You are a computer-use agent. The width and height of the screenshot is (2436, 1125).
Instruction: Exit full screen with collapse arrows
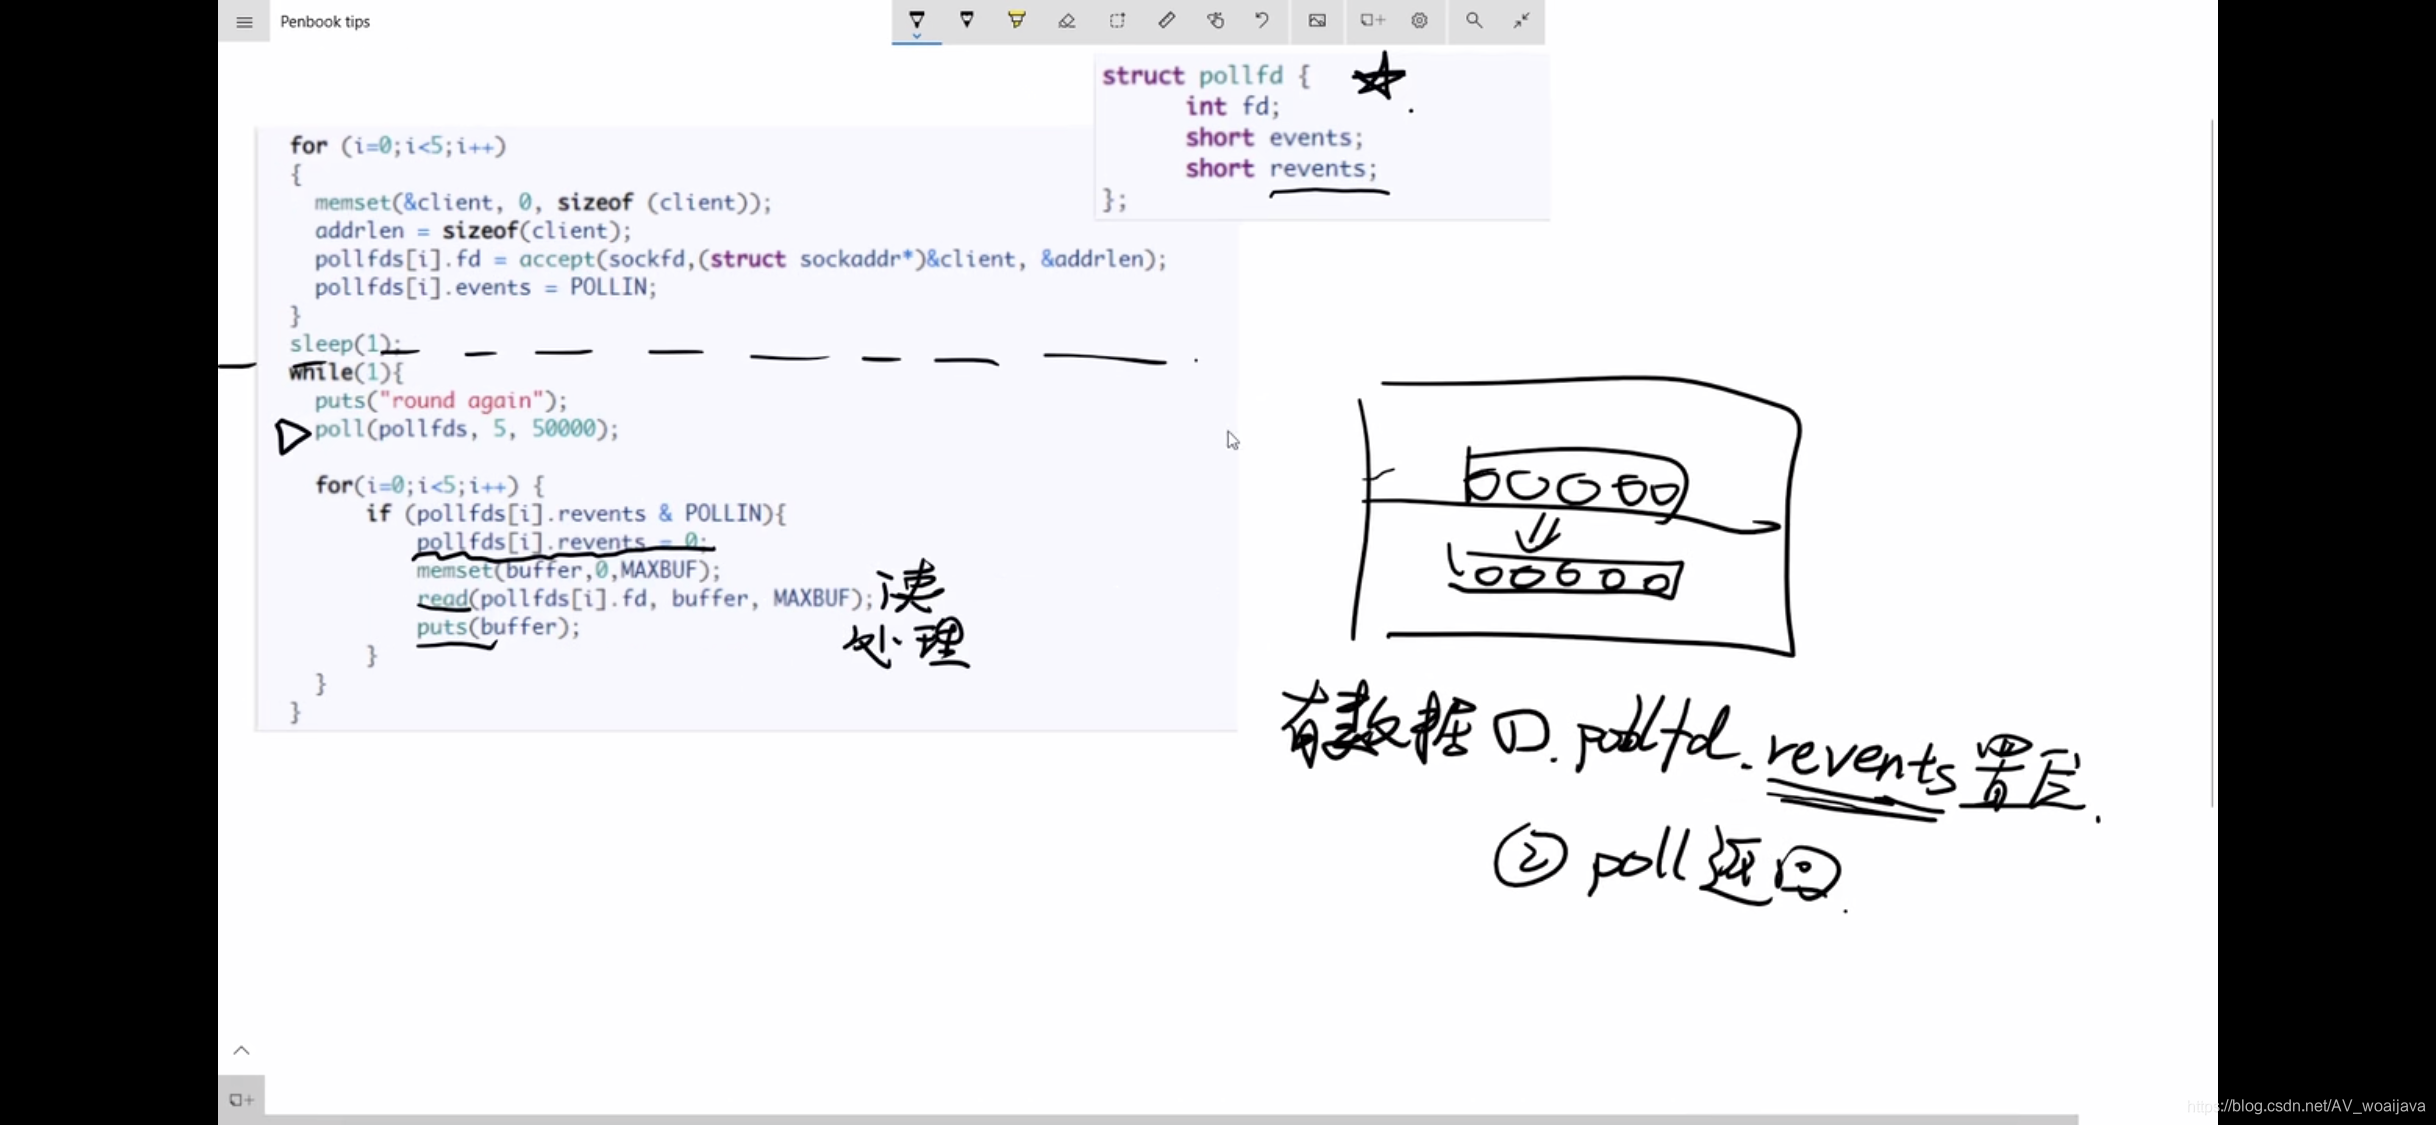pos(1521,20)
